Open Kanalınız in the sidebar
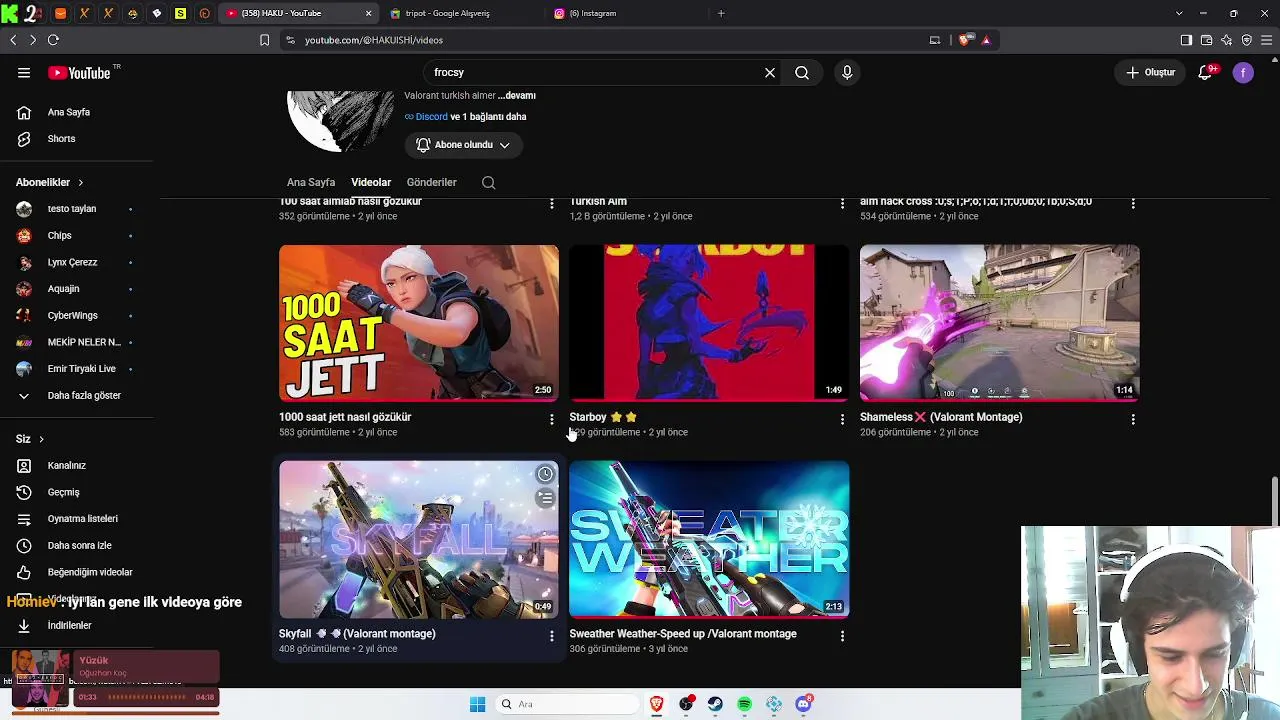 (76, 465)
